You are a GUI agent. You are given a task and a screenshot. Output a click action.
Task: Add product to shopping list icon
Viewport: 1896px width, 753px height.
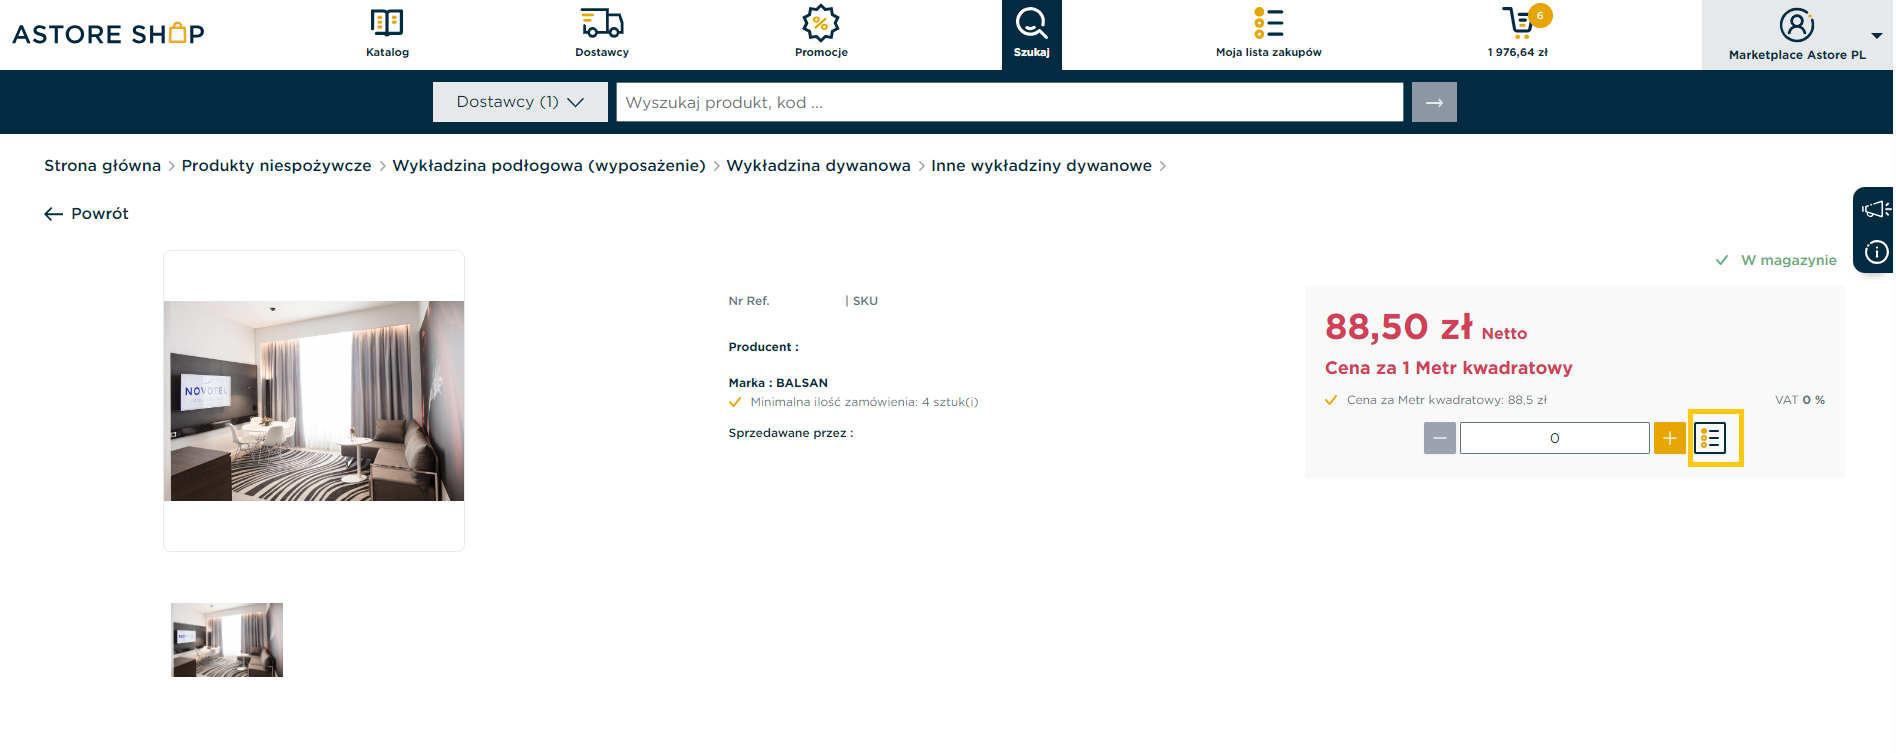[1711, 438]
